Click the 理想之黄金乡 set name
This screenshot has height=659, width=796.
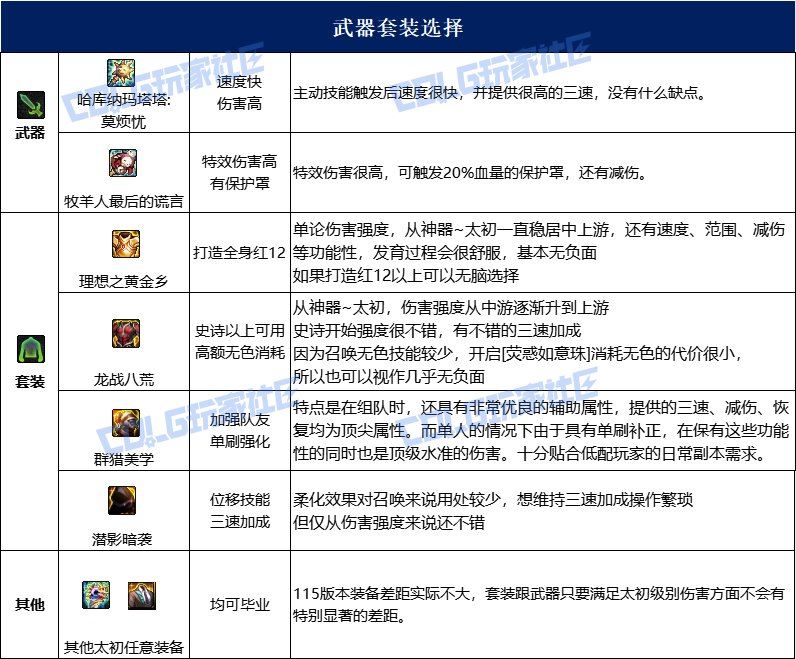[x=123, y=281]
